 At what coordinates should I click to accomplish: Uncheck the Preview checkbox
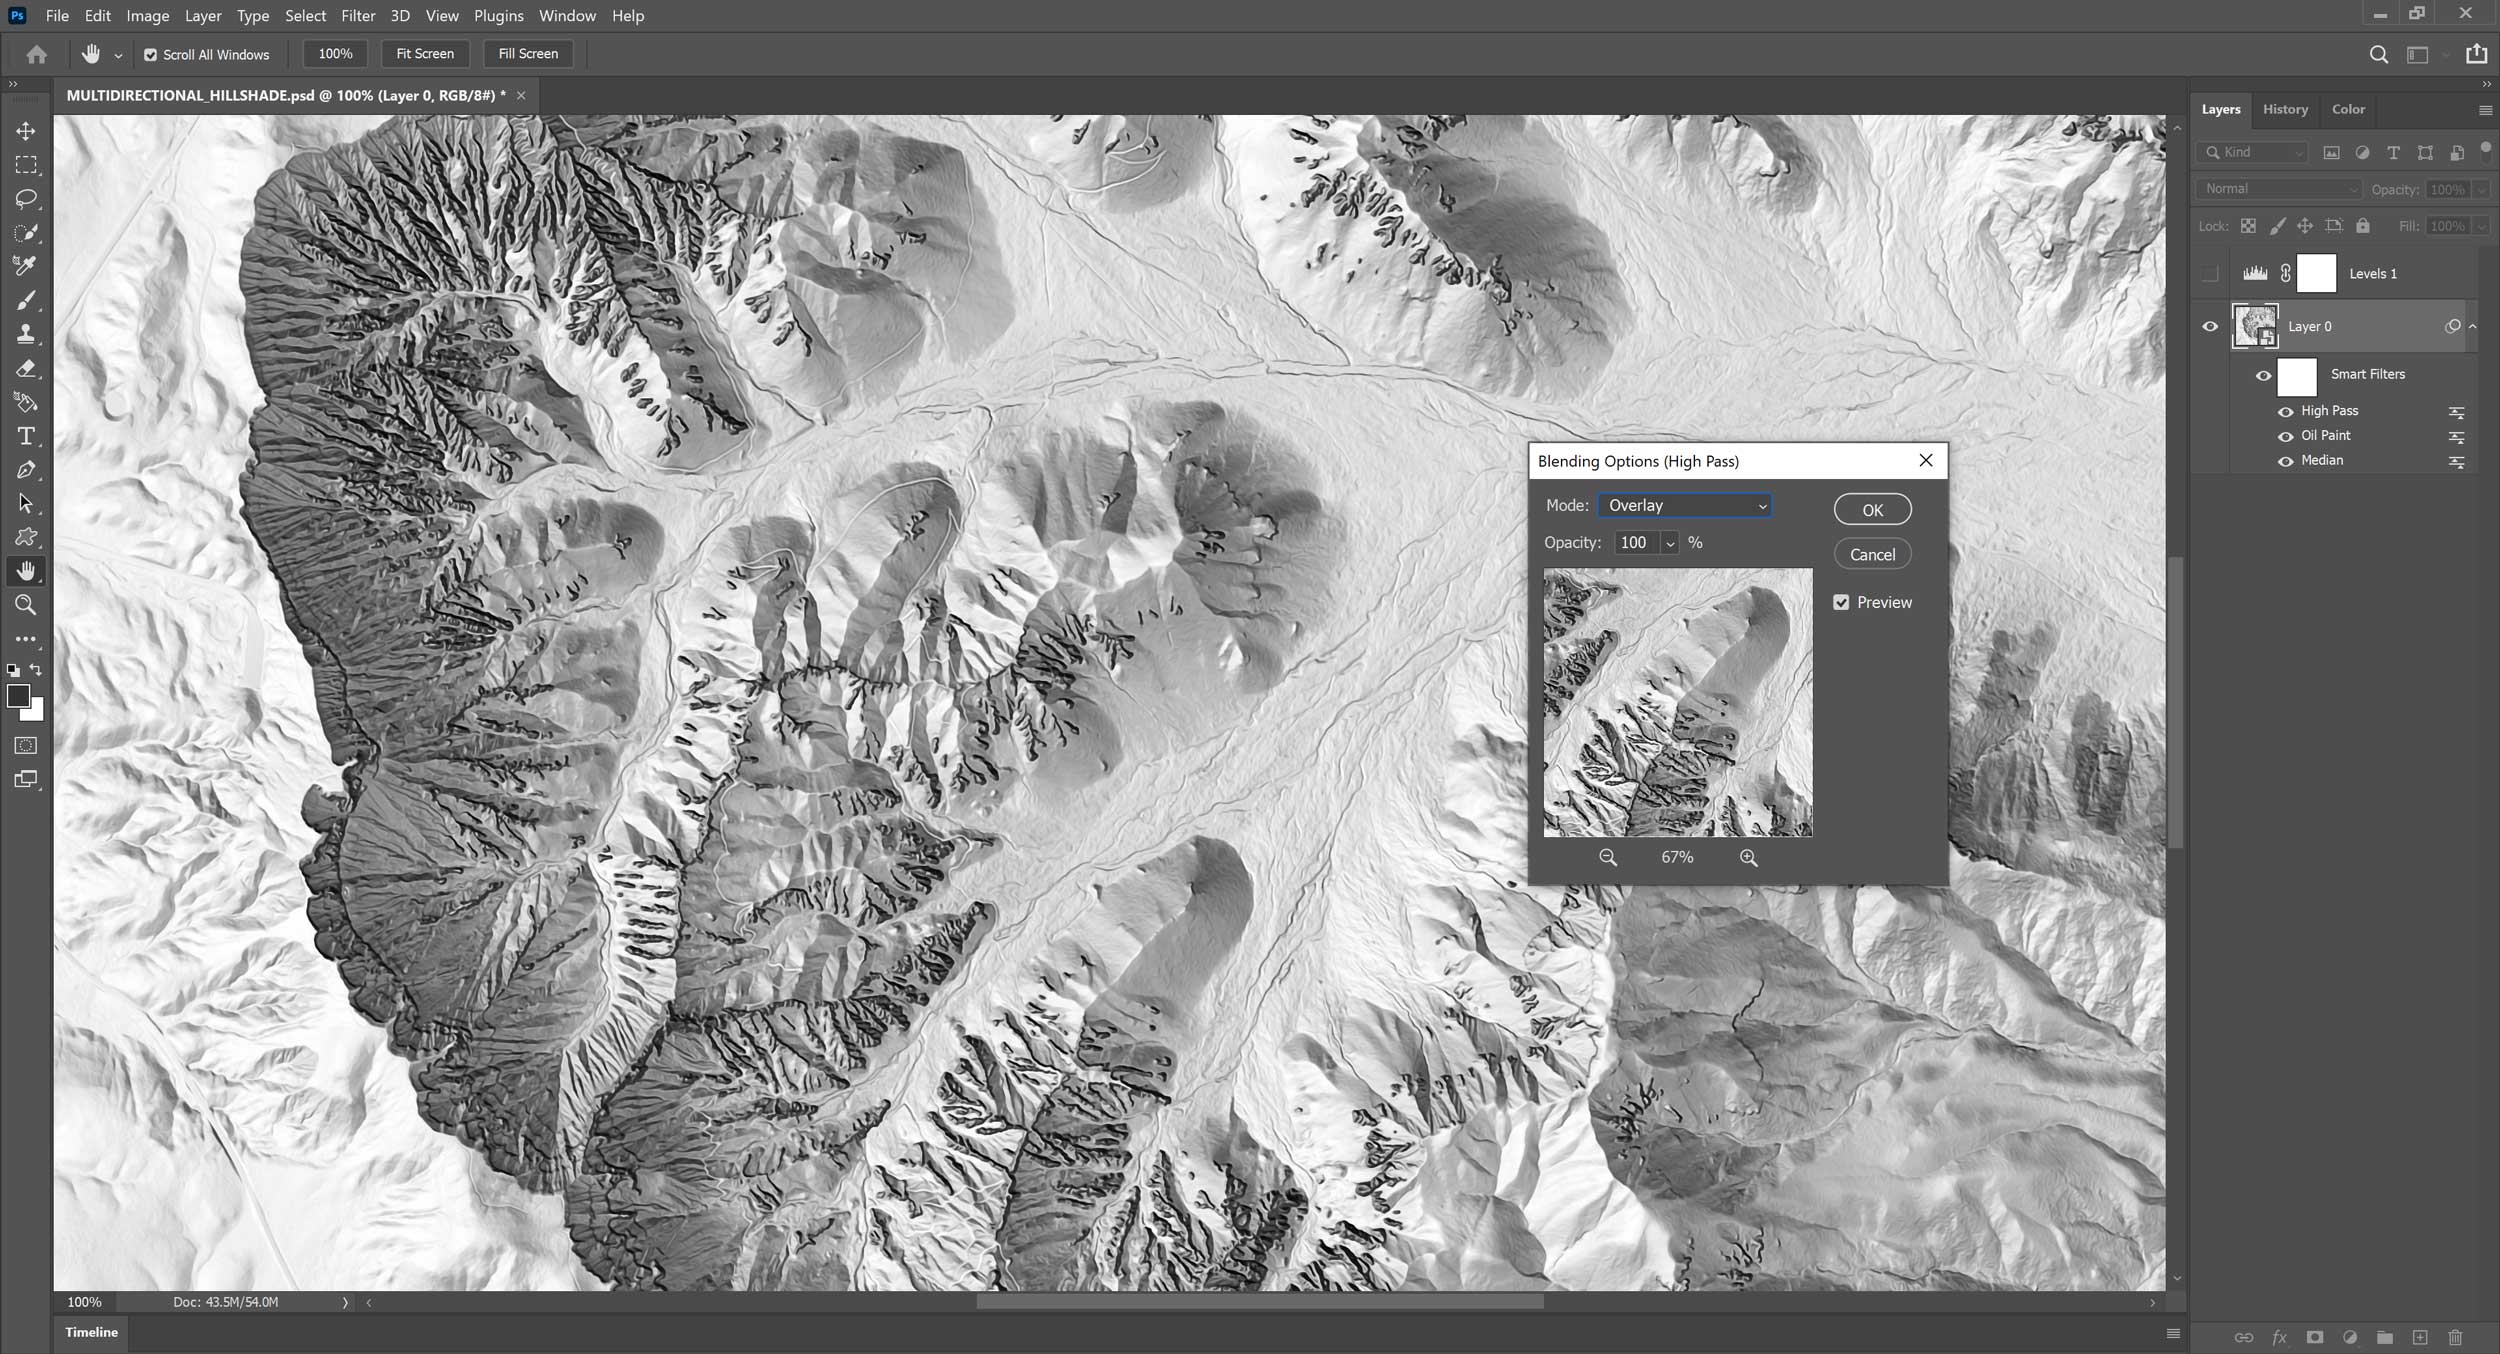(1842, 601)
